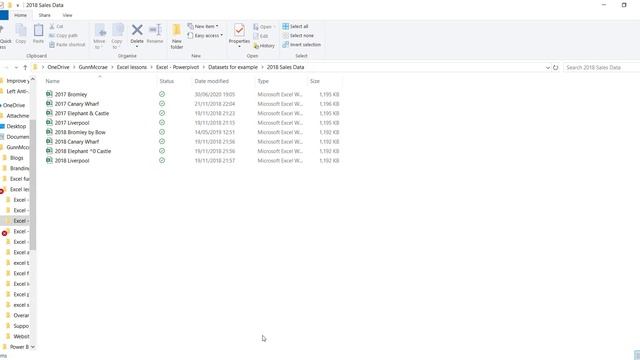Click the Overar folder in the sidebar
The image size is (640, 360).
(x=21, y=316)
